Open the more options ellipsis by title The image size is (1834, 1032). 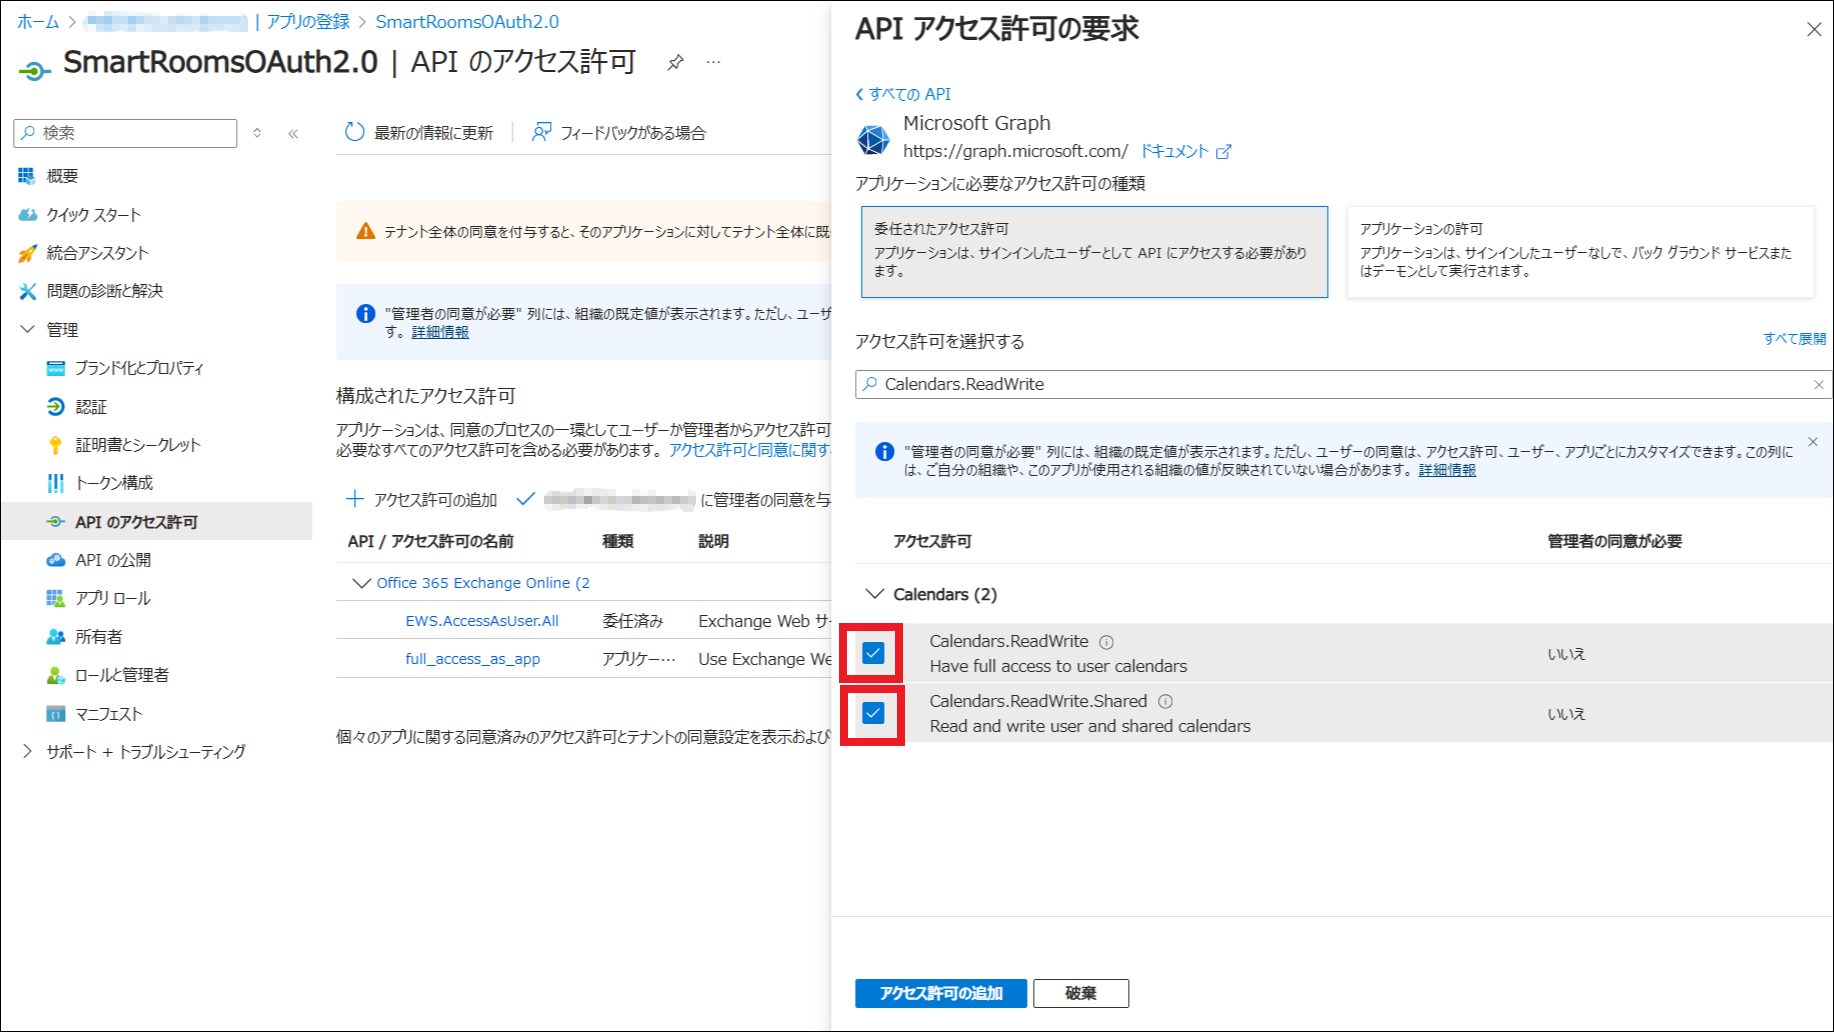tap(713, 62)
